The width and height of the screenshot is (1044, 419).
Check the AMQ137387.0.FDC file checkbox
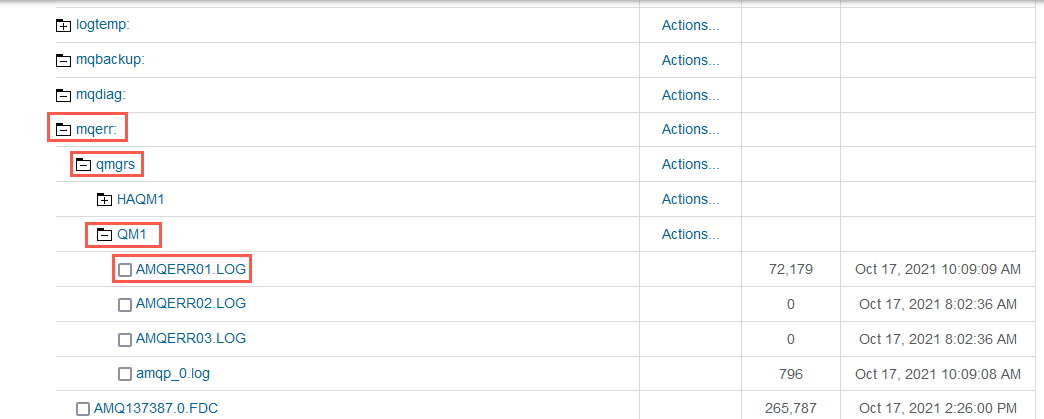83,408
